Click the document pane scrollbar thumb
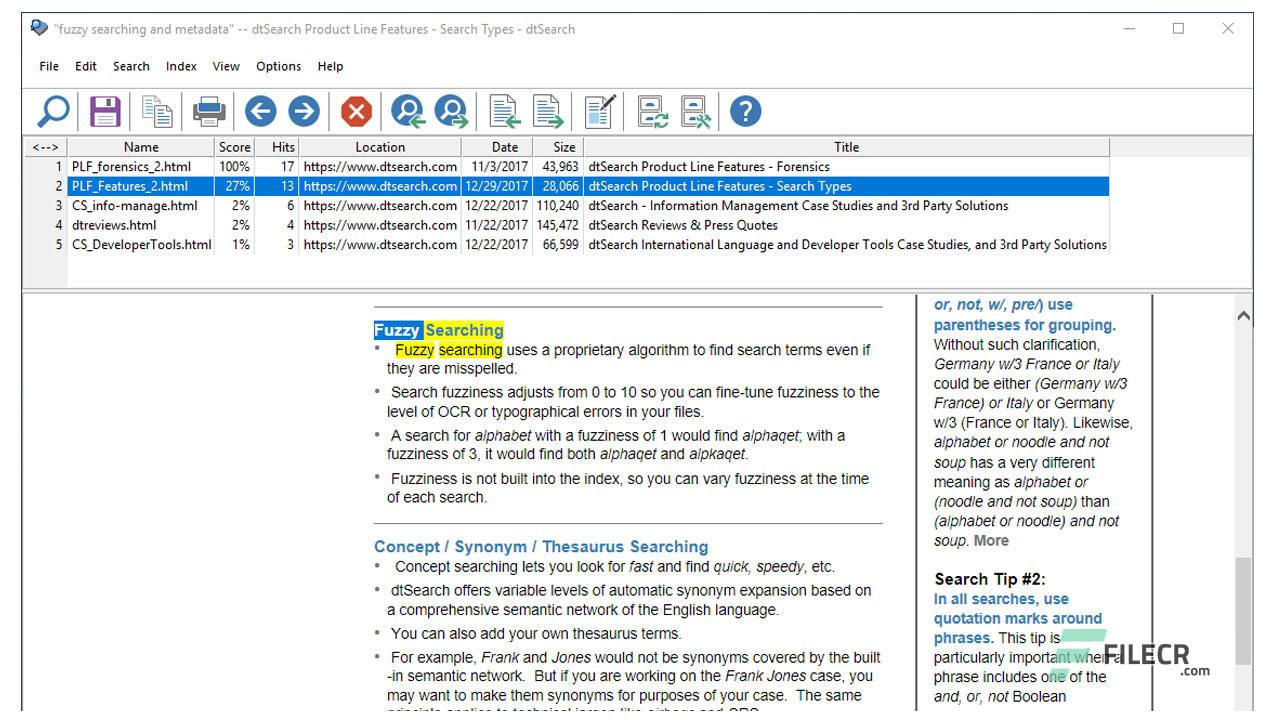This screenshot has height=720, width=1280. click(1244, 610)
